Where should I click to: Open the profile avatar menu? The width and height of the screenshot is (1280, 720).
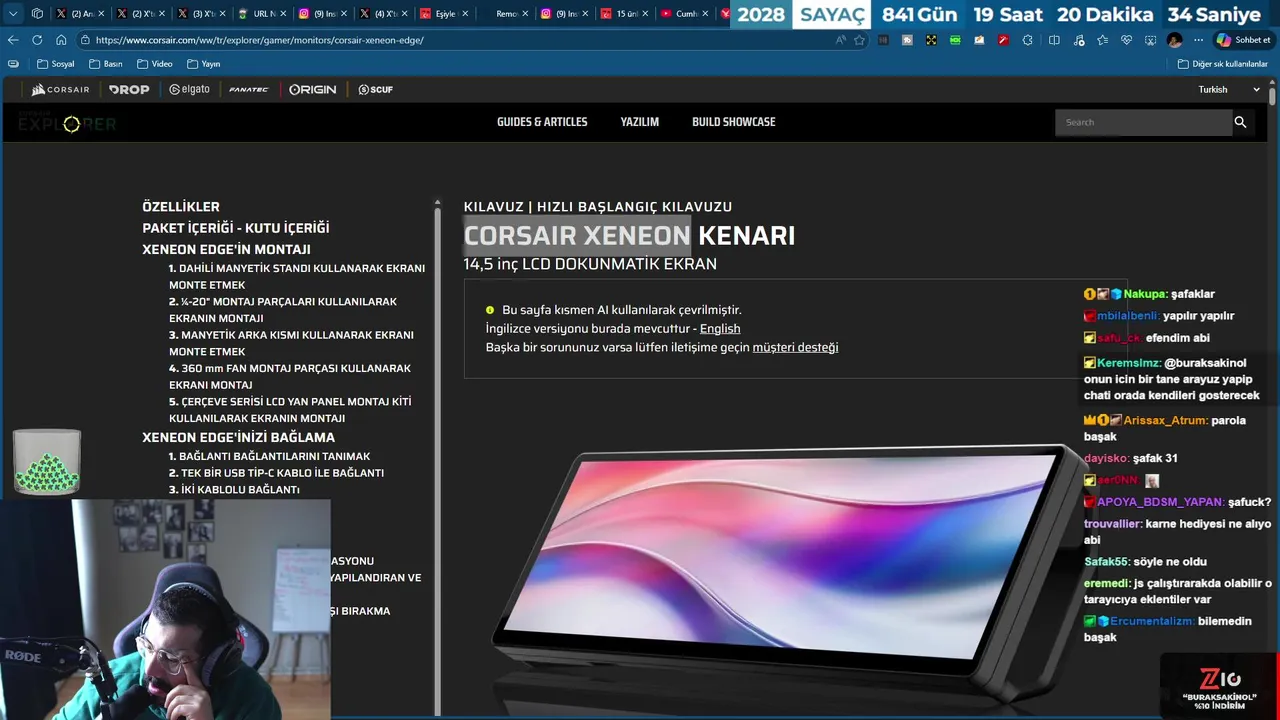point(1174,40)
